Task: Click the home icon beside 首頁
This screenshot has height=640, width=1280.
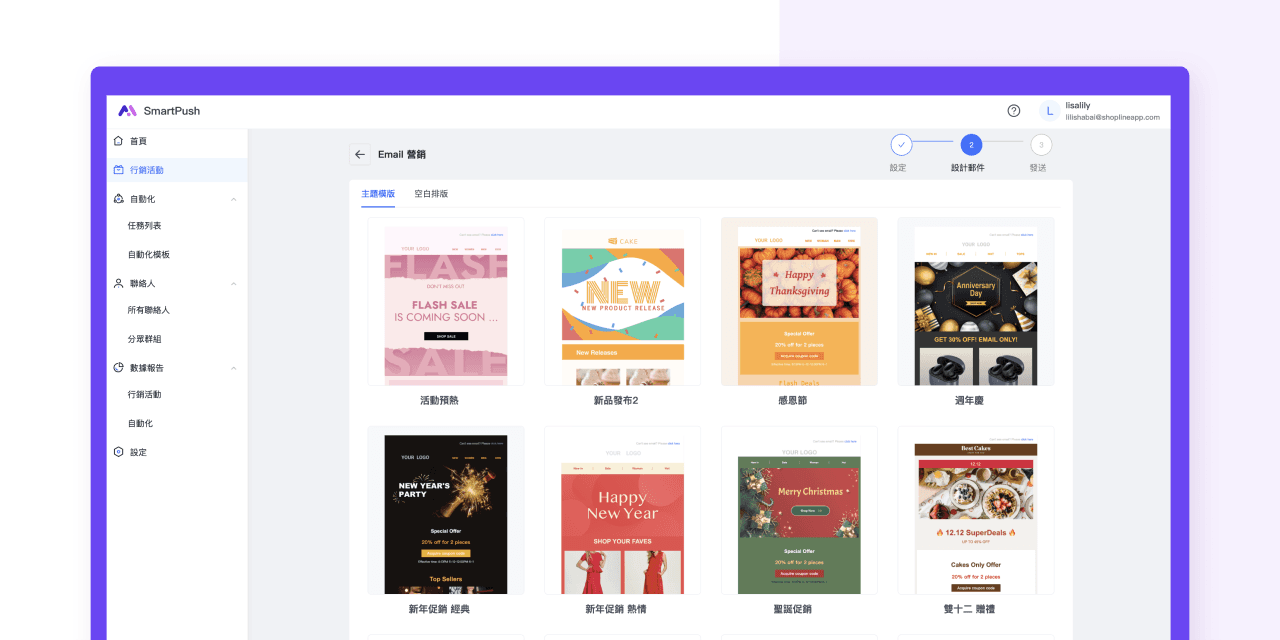Action: click(119, 141)
